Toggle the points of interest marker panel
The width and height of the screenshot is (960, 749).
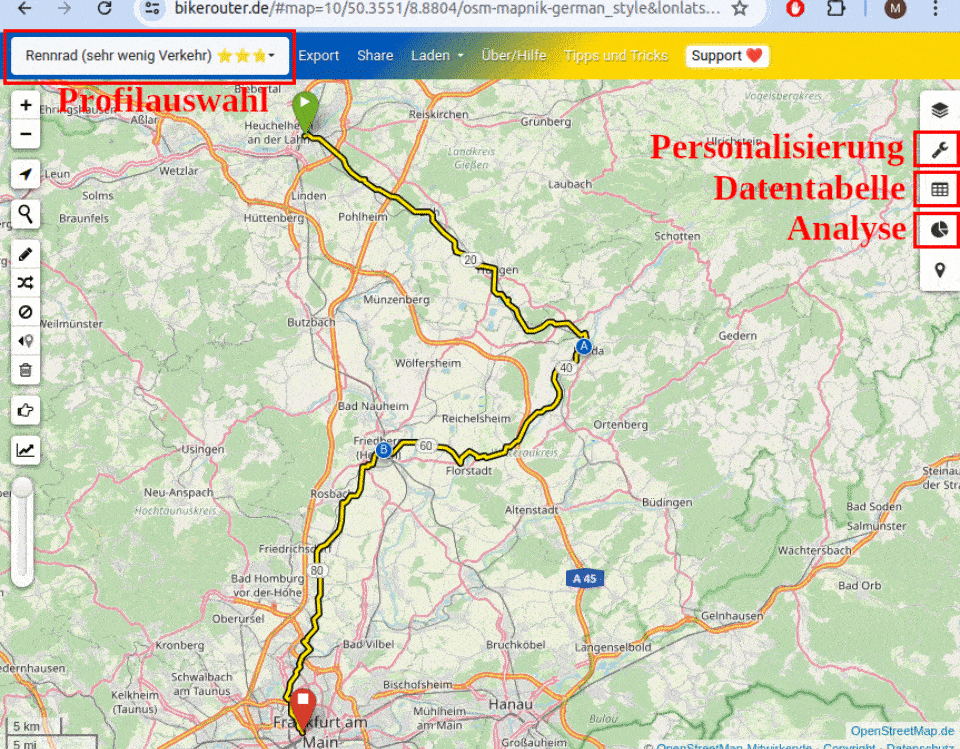(939, 270)
